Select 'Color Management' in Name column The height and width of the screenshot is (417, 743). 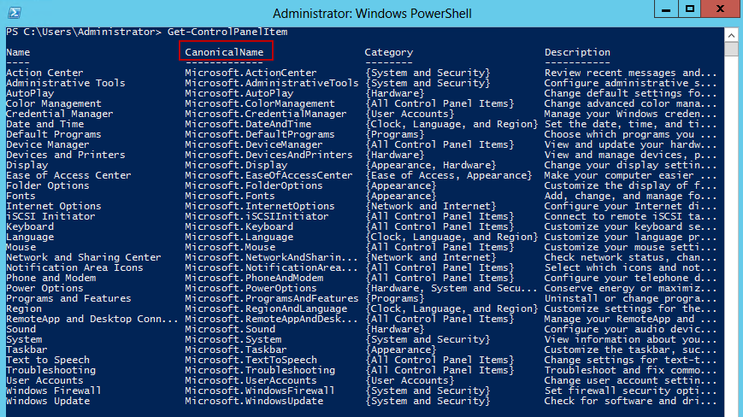54,103
